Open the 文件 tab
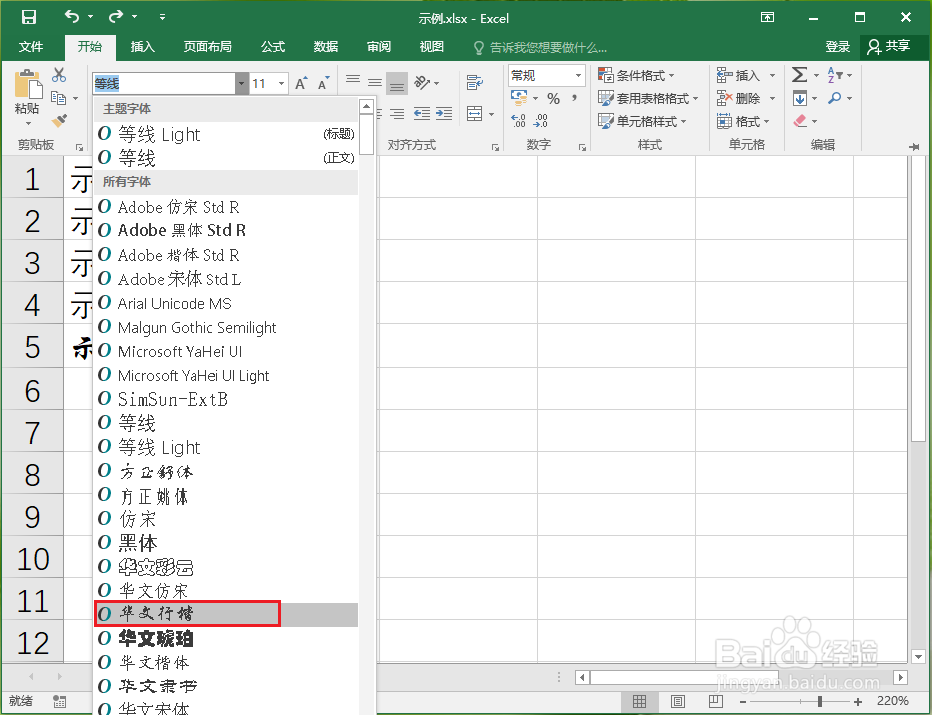932x715 pixels. pyautogui.click(x=31, y=46)
